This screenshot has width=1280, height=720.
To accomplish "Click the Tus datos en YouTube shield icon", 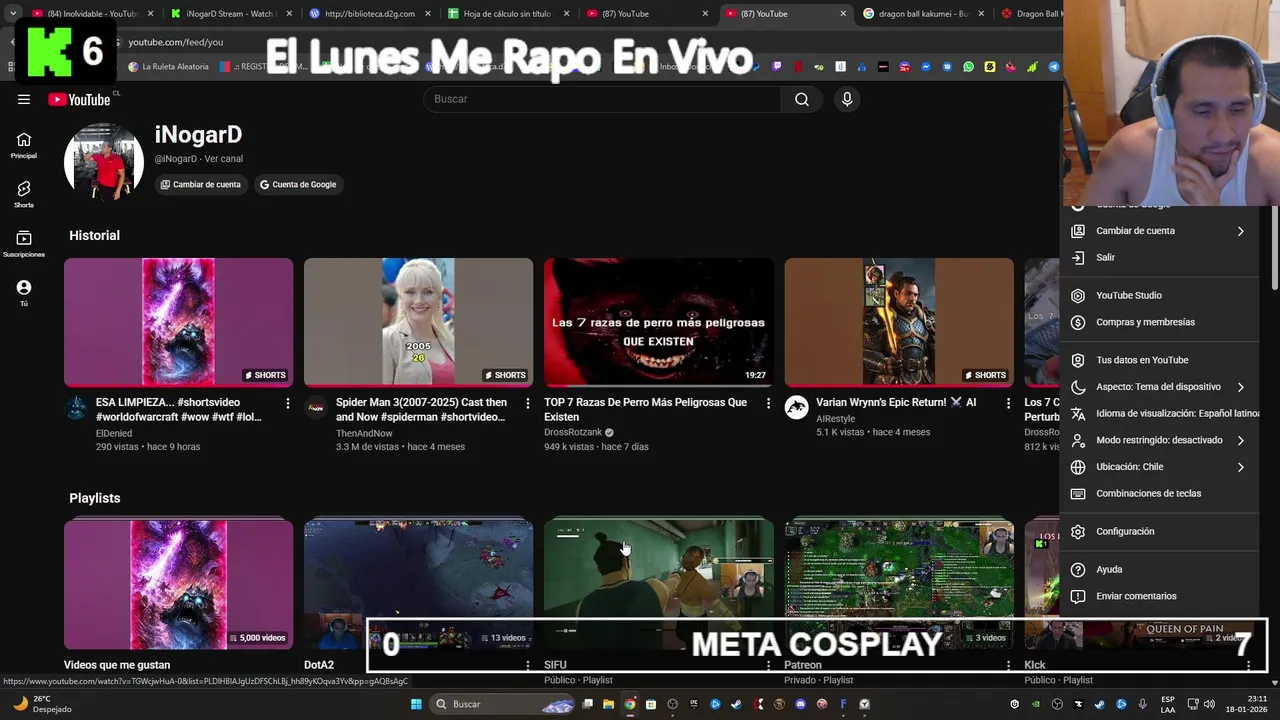I will [1078, 360].
